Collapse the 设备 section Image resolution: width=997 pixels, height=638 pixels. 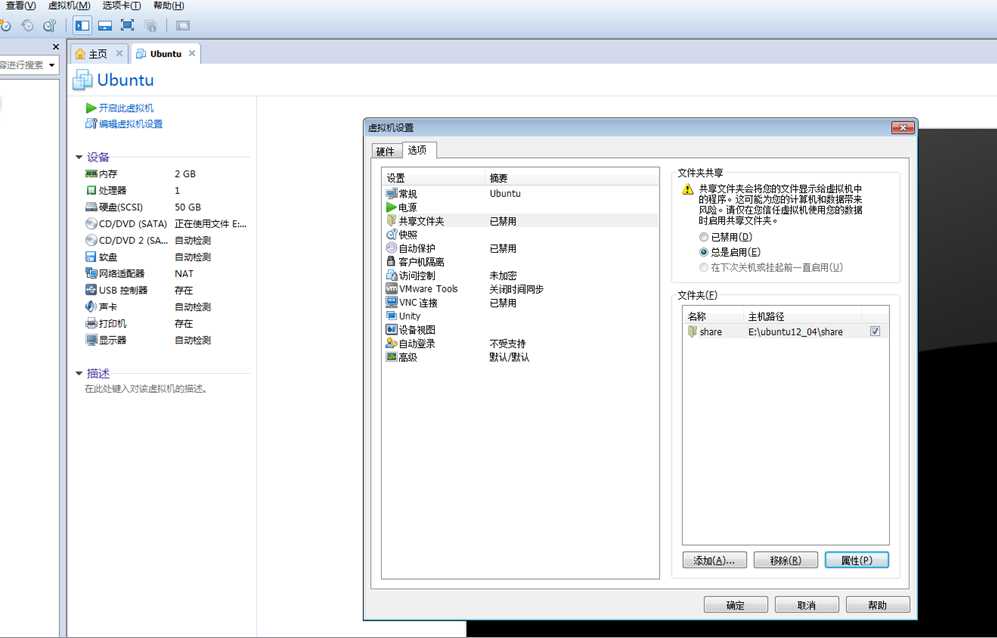(x=79, y=157)
